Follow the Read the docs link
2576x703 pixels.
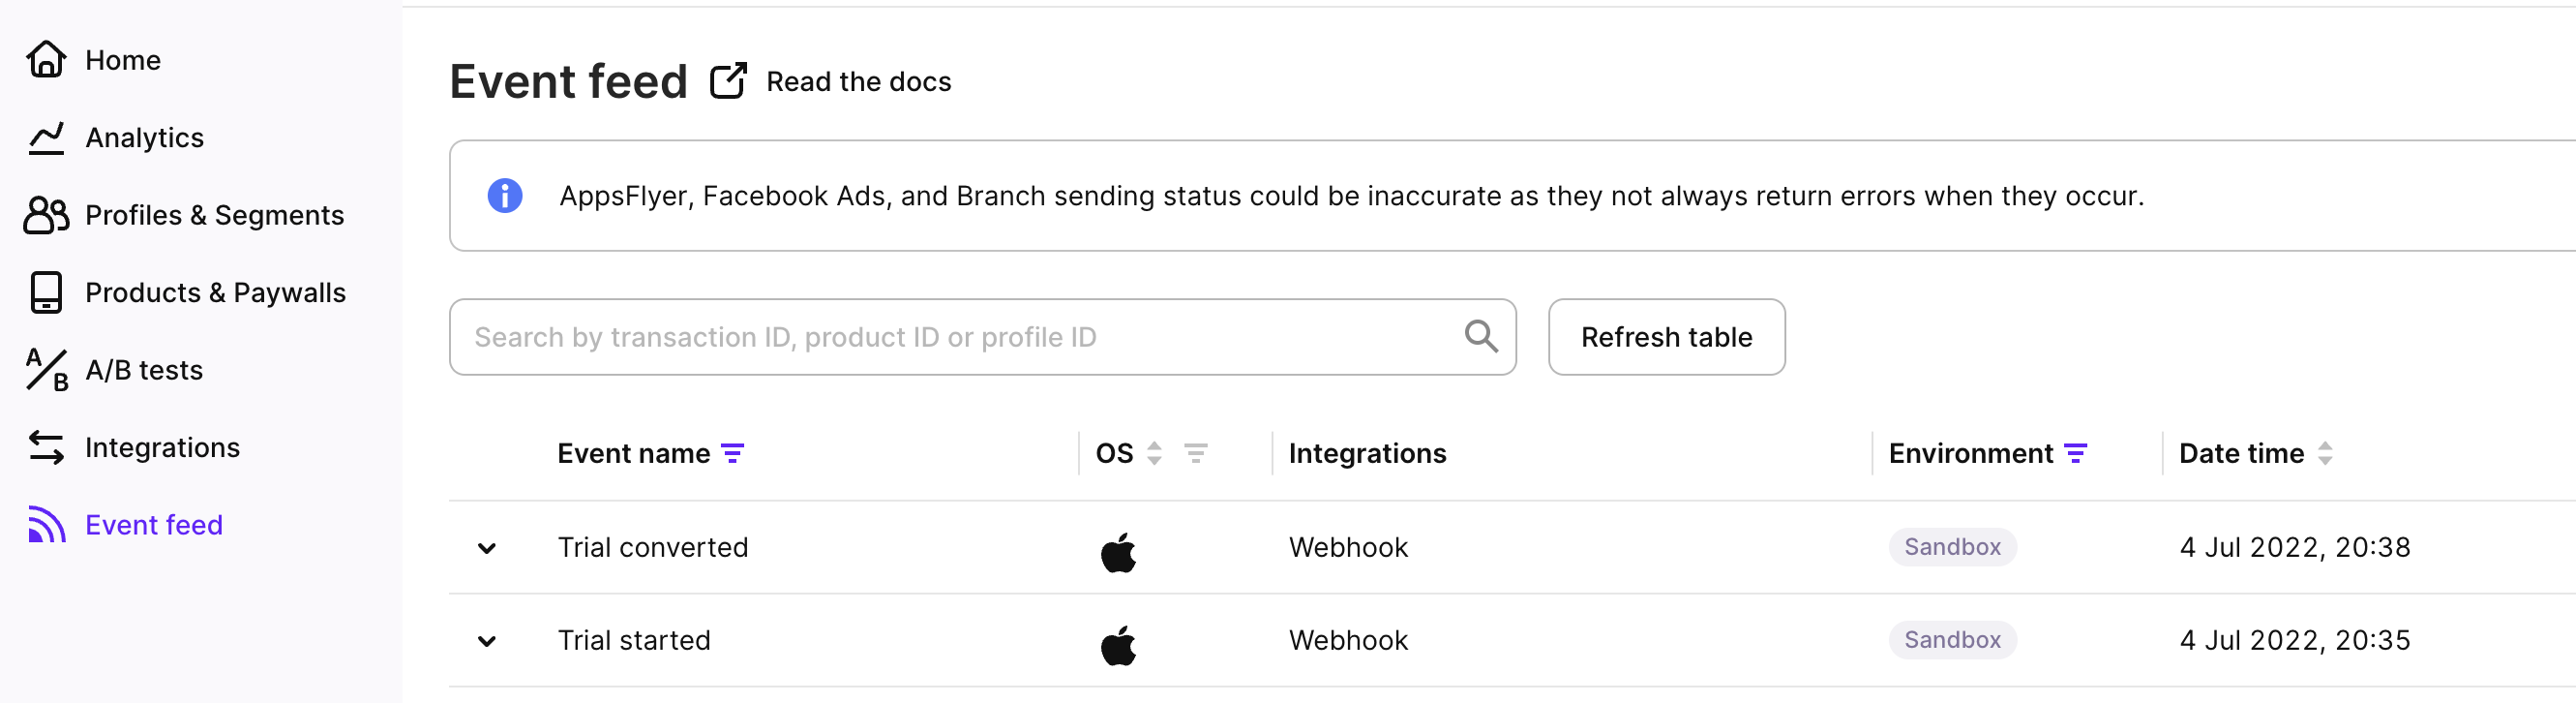coord(858,82)
